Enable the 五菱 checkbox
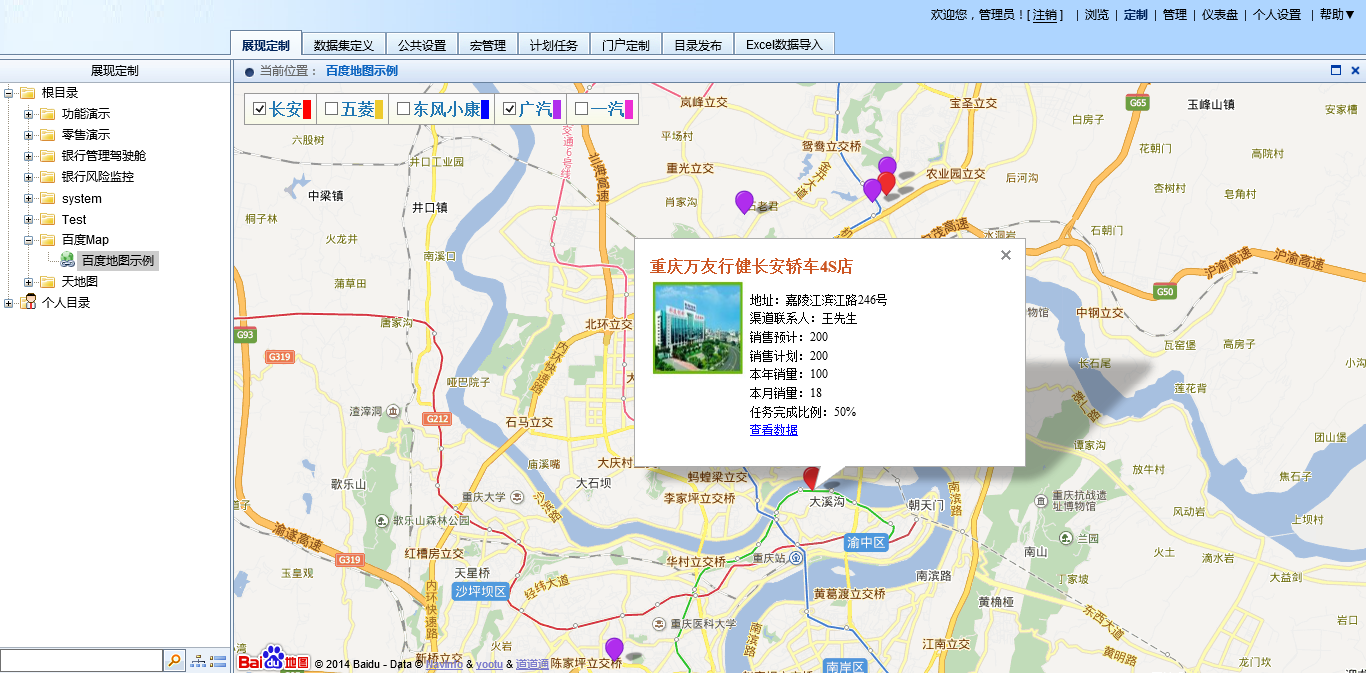Viewport: 1366px width, 673px height. click(332, 109)
